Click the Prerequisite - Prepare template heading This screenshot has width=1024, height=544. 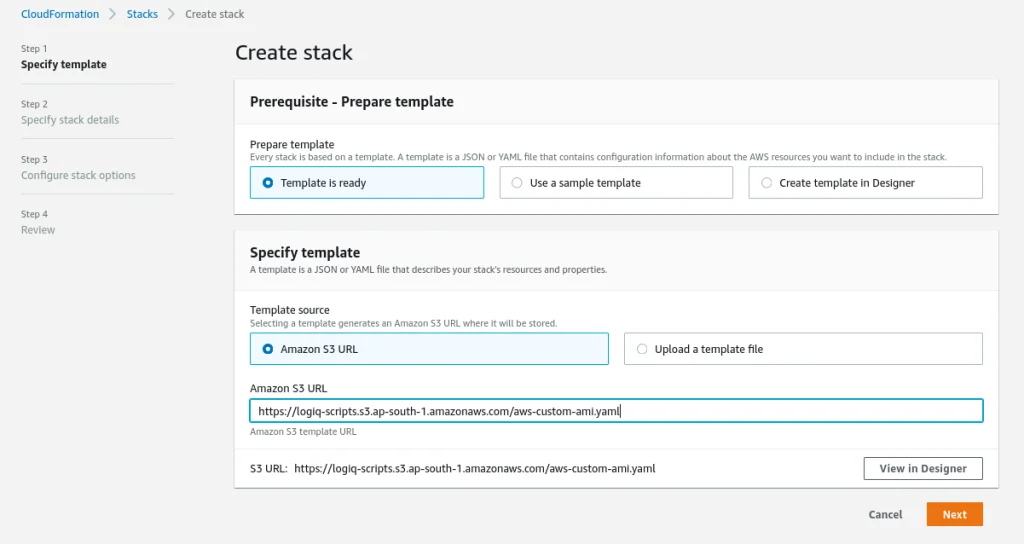(351, 102)
